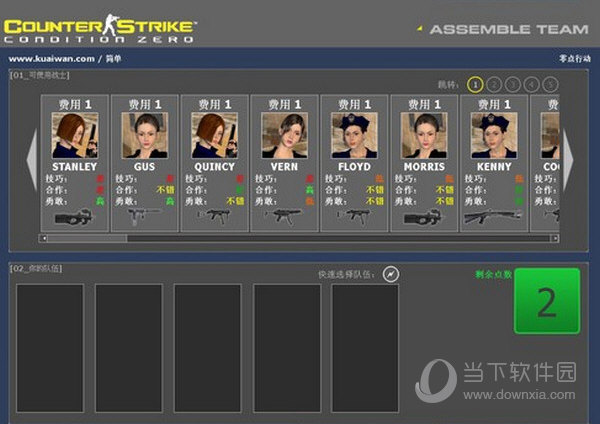Click the left carousel arrow

(32, 160)
